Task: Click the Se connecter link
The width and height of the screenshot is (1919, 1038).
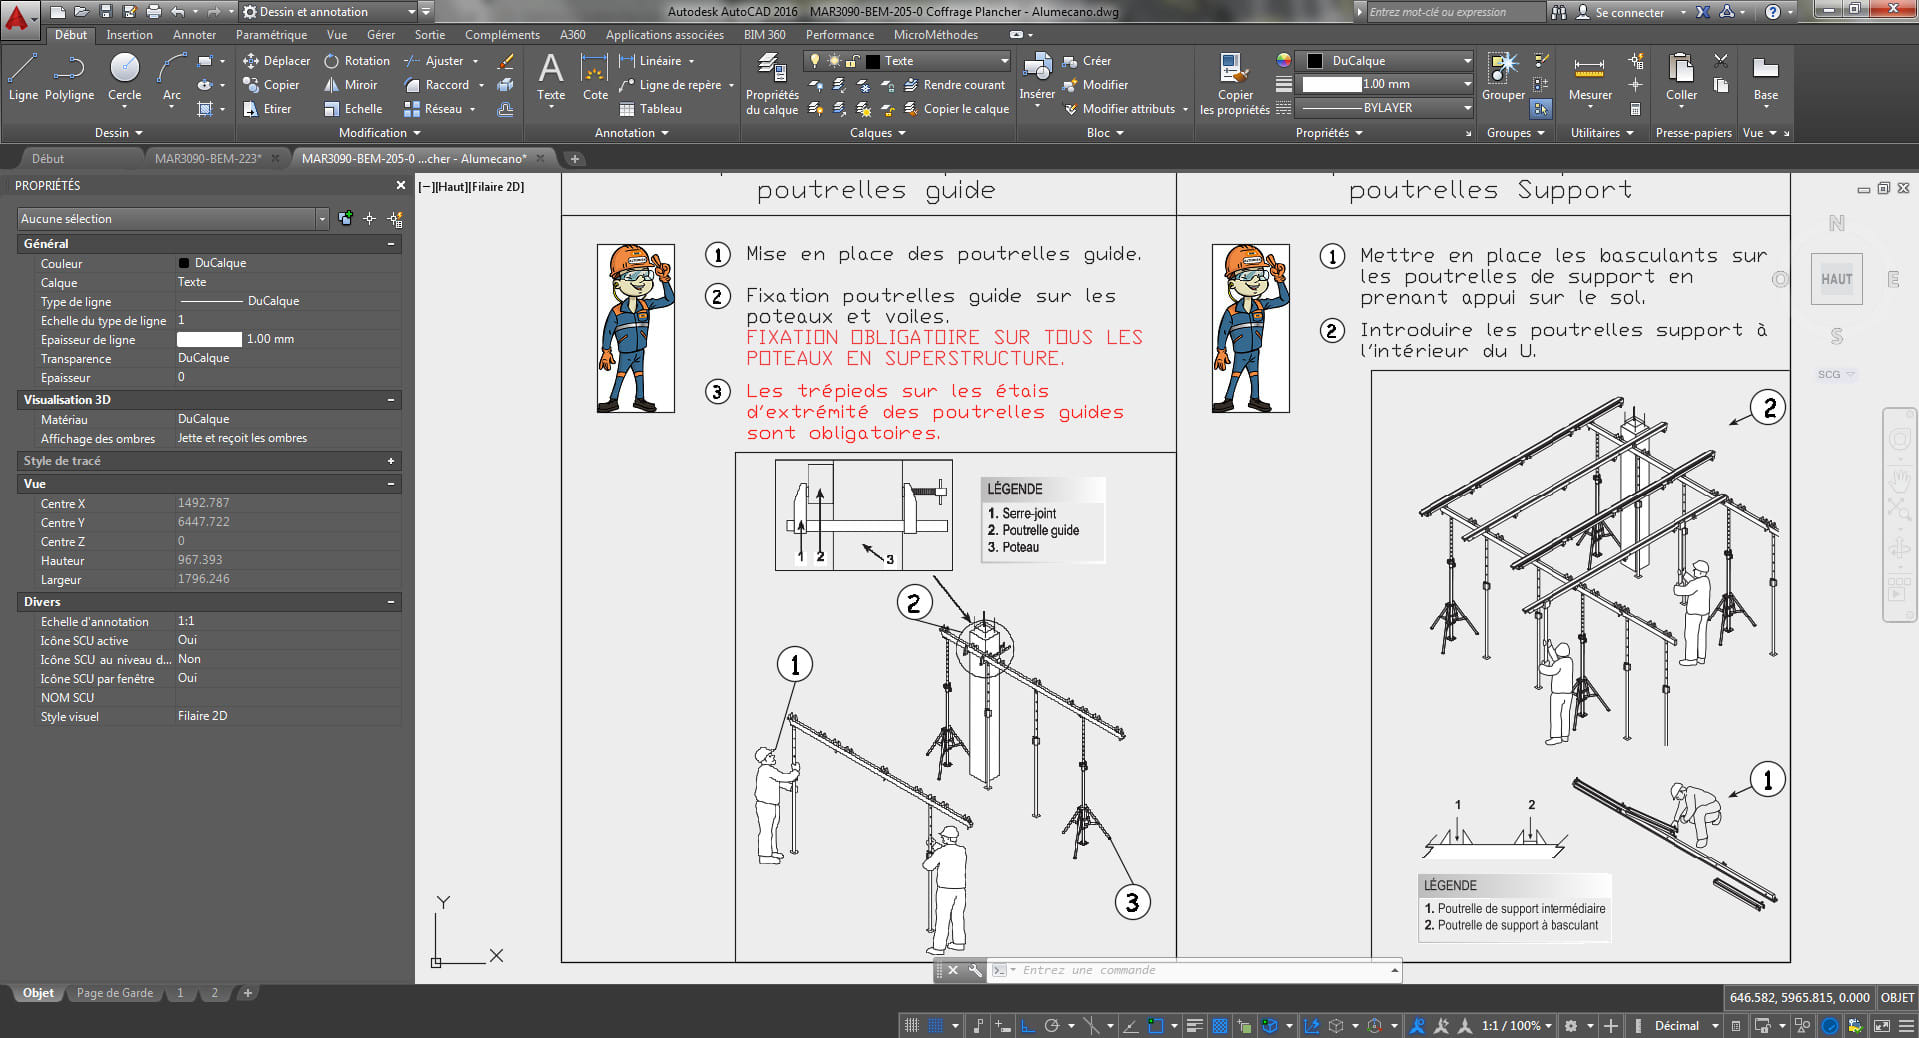Action: tap(1631, 12)
